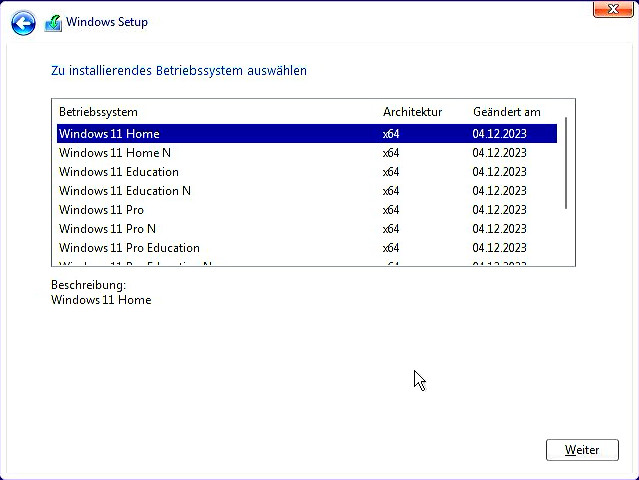
Task: Click the Geändert am column header
Action: [507, 112]
